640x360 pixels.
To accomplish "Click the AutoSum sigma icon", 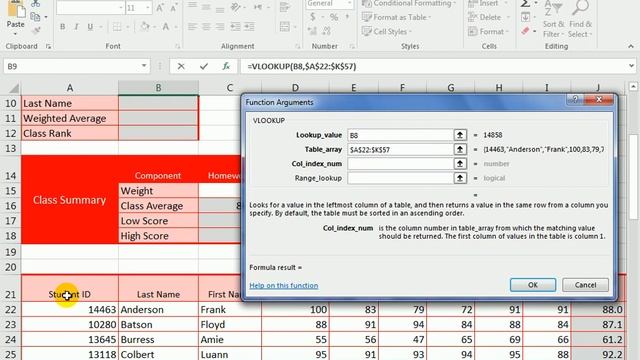I will [525, 4].
